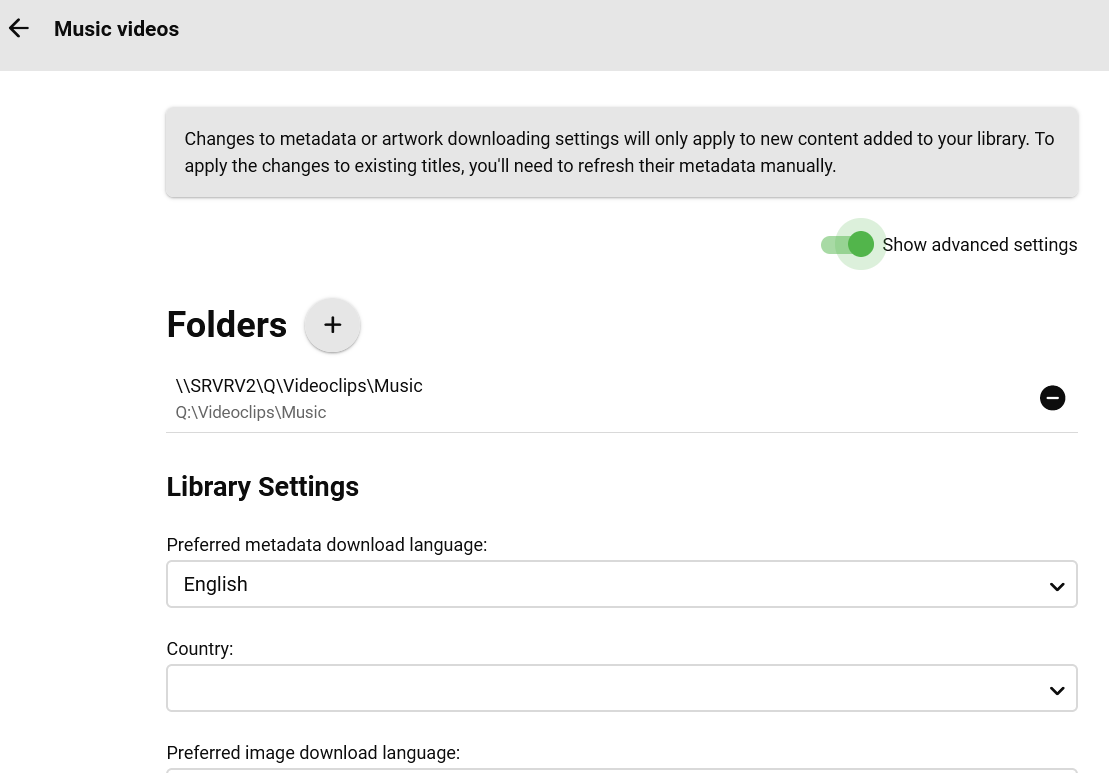Open the empty Country combo box
Viewport: 1109px width, 773px height.
point(620,689)
